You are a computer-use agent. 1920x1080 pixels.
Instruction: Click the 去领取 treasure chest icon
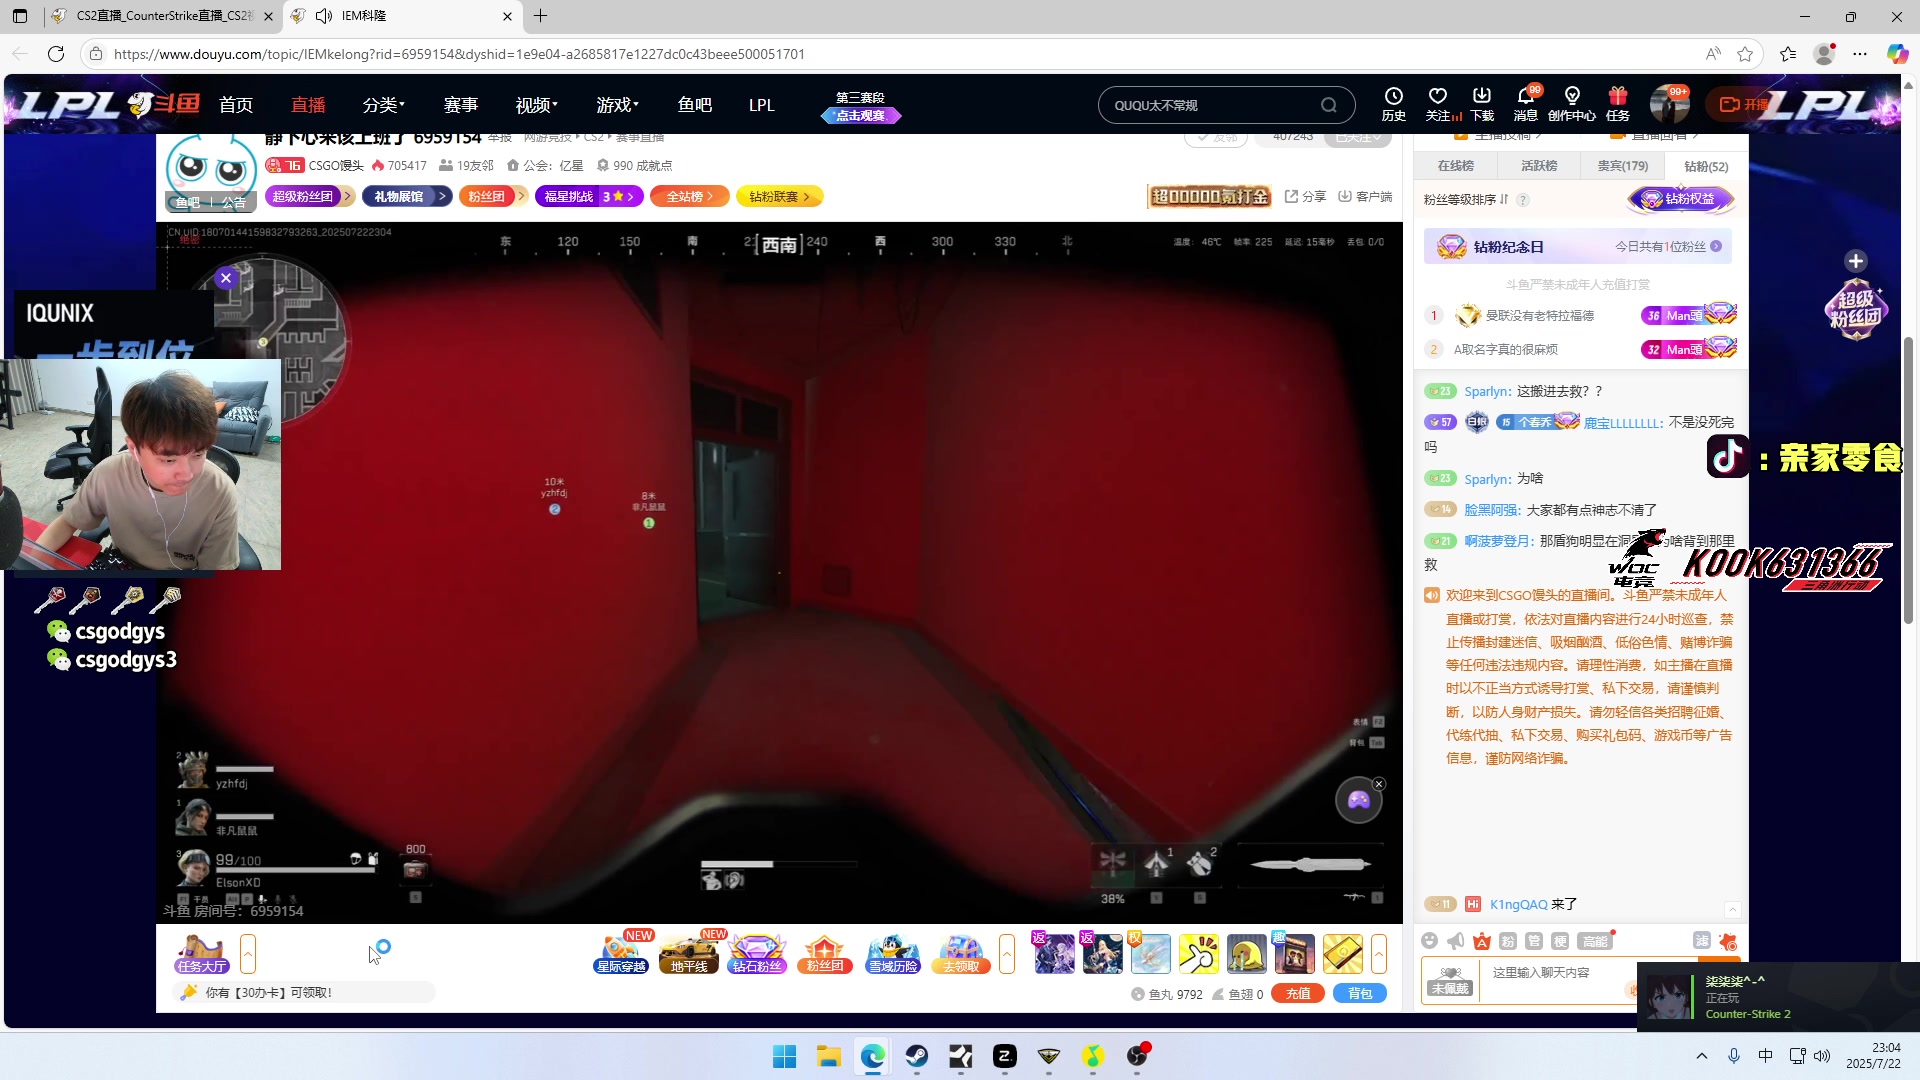coord(961,954)
